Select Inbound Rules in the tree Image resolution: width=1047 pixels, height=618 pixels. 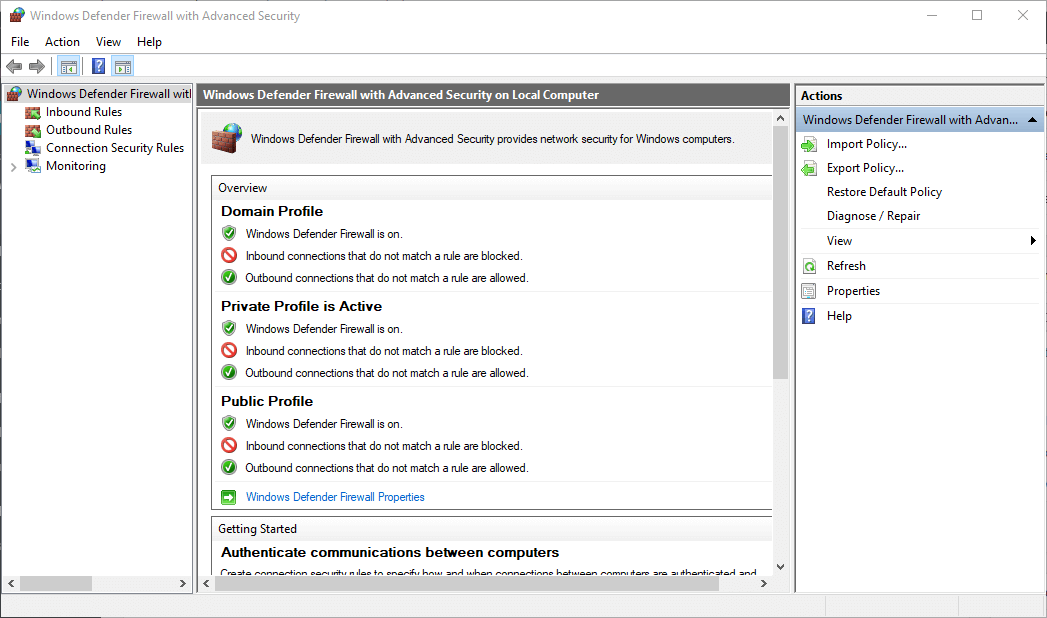(83, 112)
